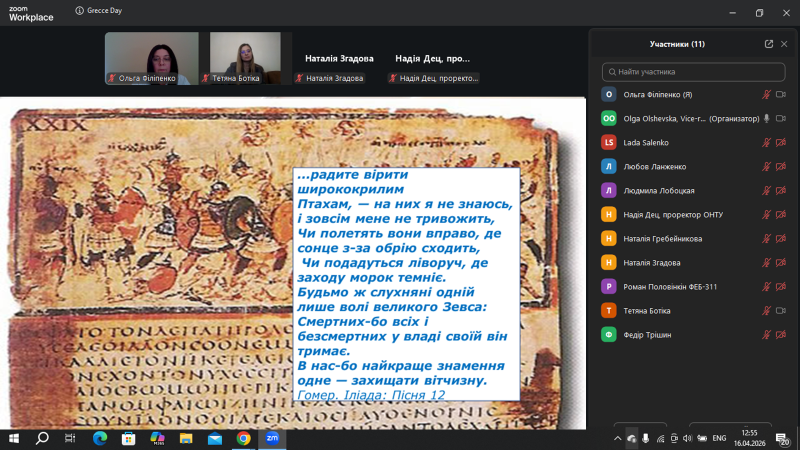Open Тетяна Ботіка video thumbnail

pos(245,58)
